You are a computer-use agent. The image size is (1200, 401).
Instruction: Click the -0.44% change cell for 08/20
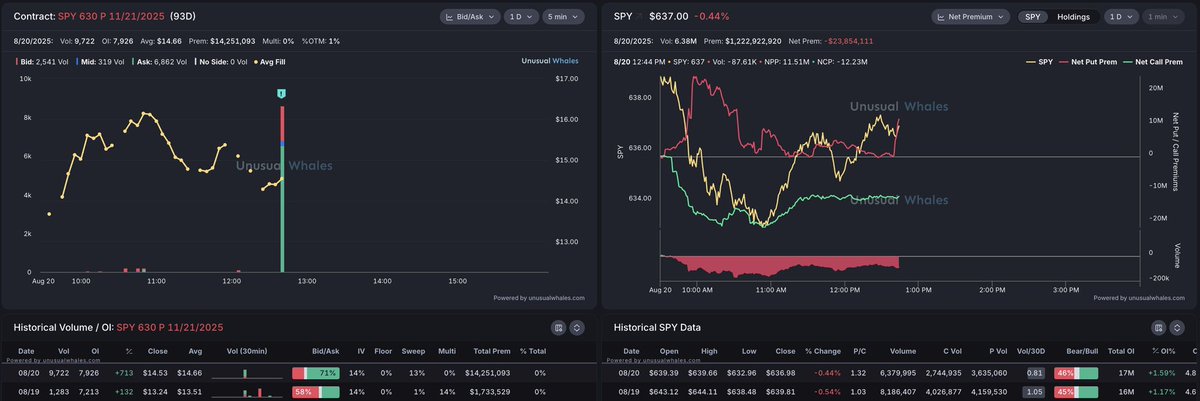pos(828,372)
